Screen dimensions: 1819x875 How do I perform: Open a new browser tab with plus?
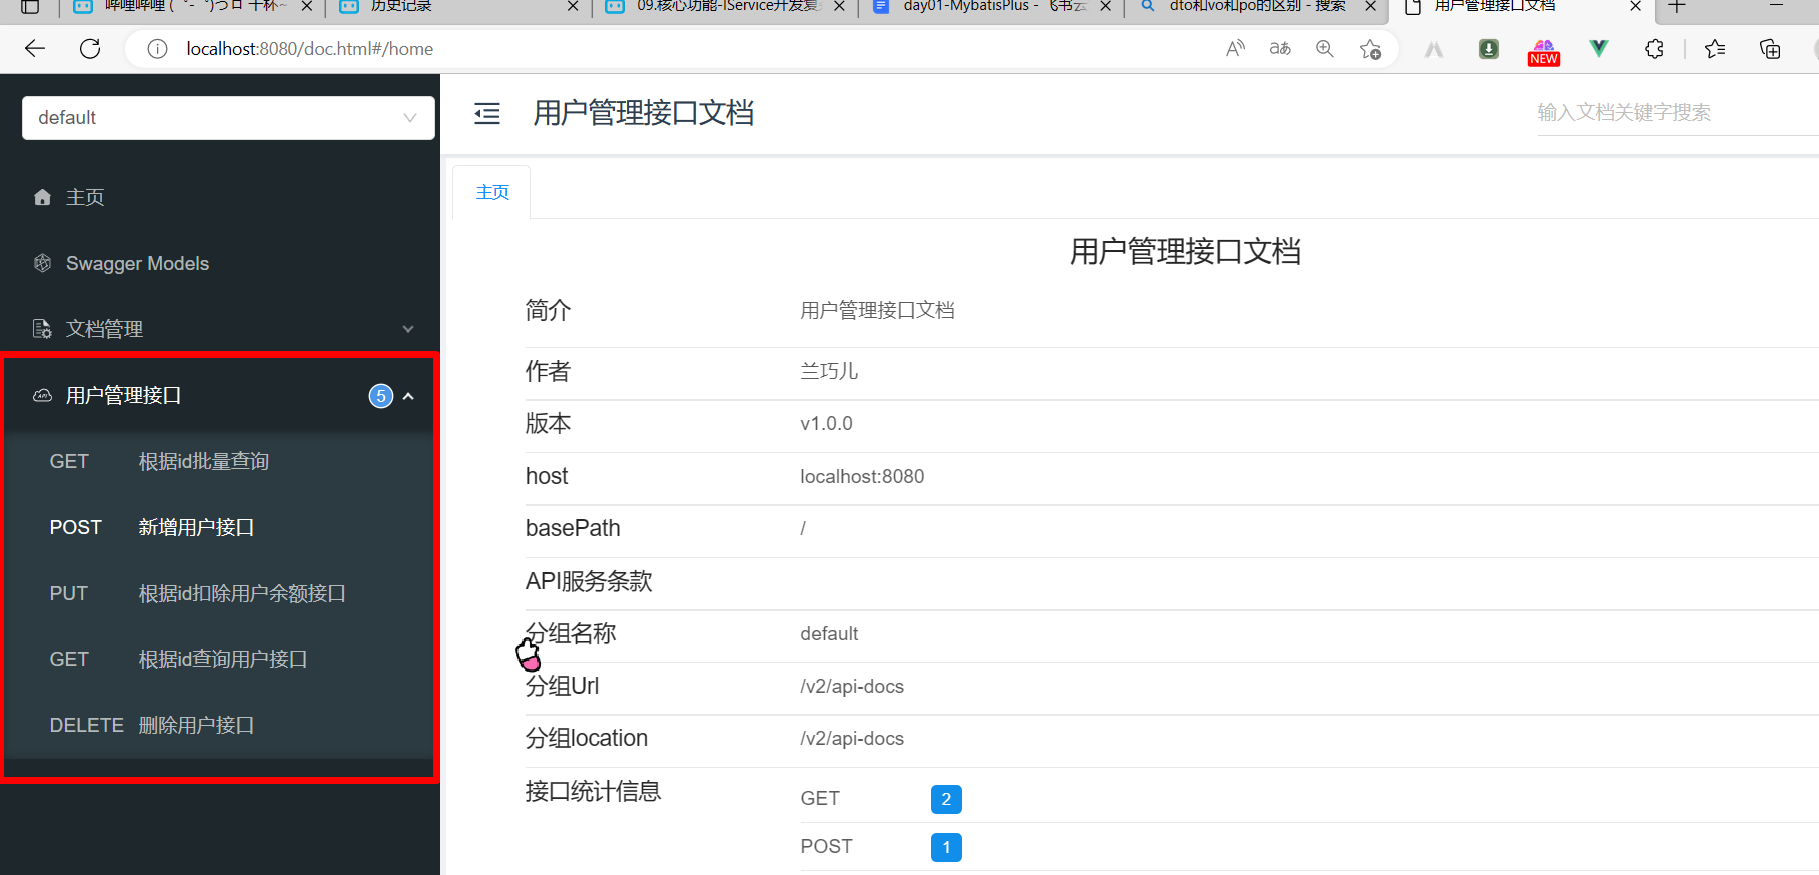coord(1677,7)
